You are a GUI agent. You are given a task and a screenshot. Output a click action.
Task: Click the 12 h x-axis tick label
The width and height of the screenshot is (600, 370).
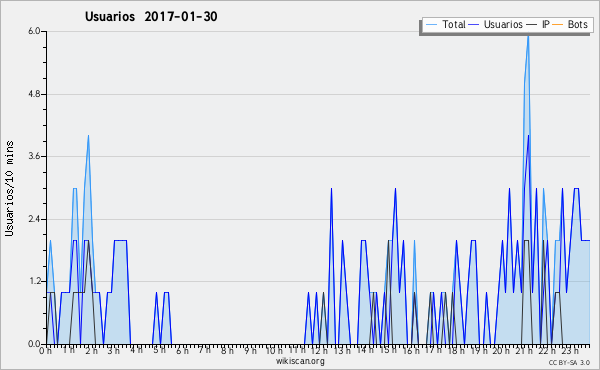[319, 350]
